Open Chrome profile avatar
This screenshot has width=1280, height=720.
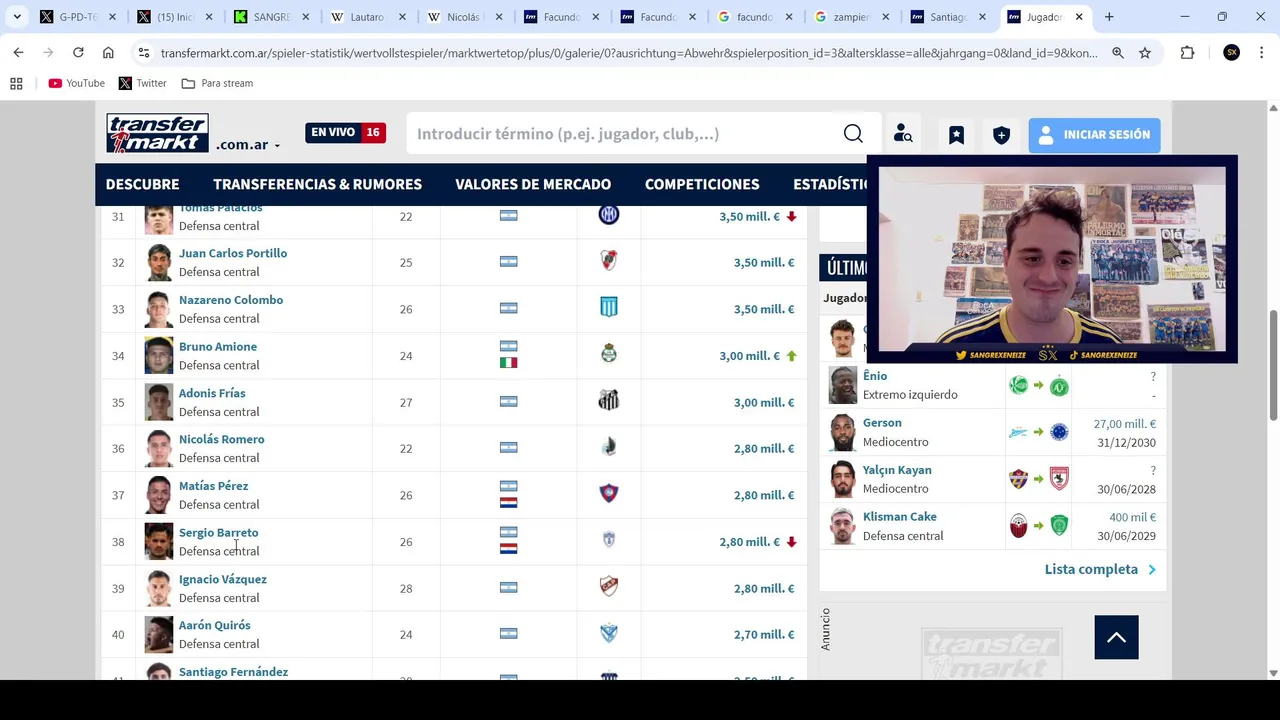pyautogui.click(x=1231, y=53)
